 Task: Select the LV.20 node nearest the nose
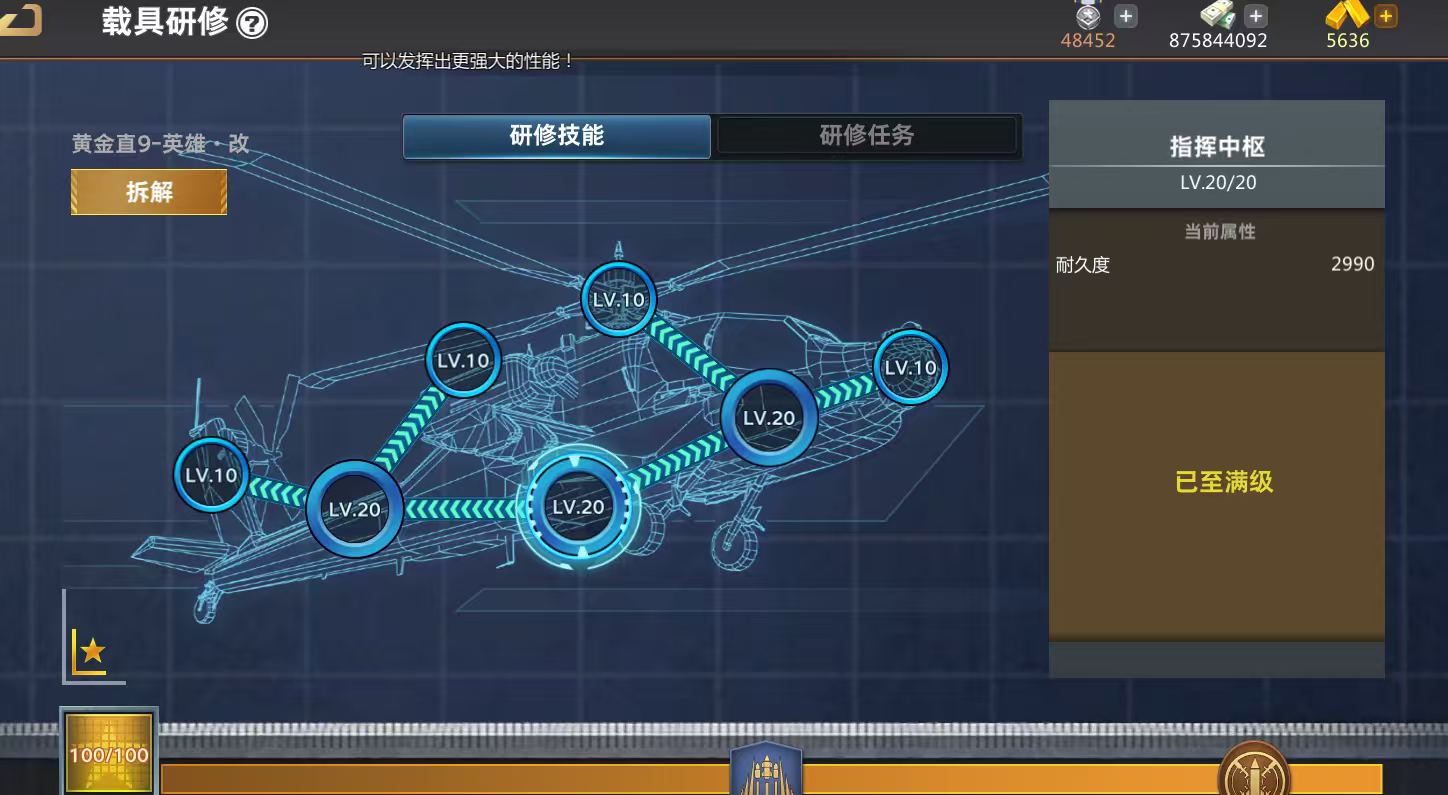pos(768,418)
